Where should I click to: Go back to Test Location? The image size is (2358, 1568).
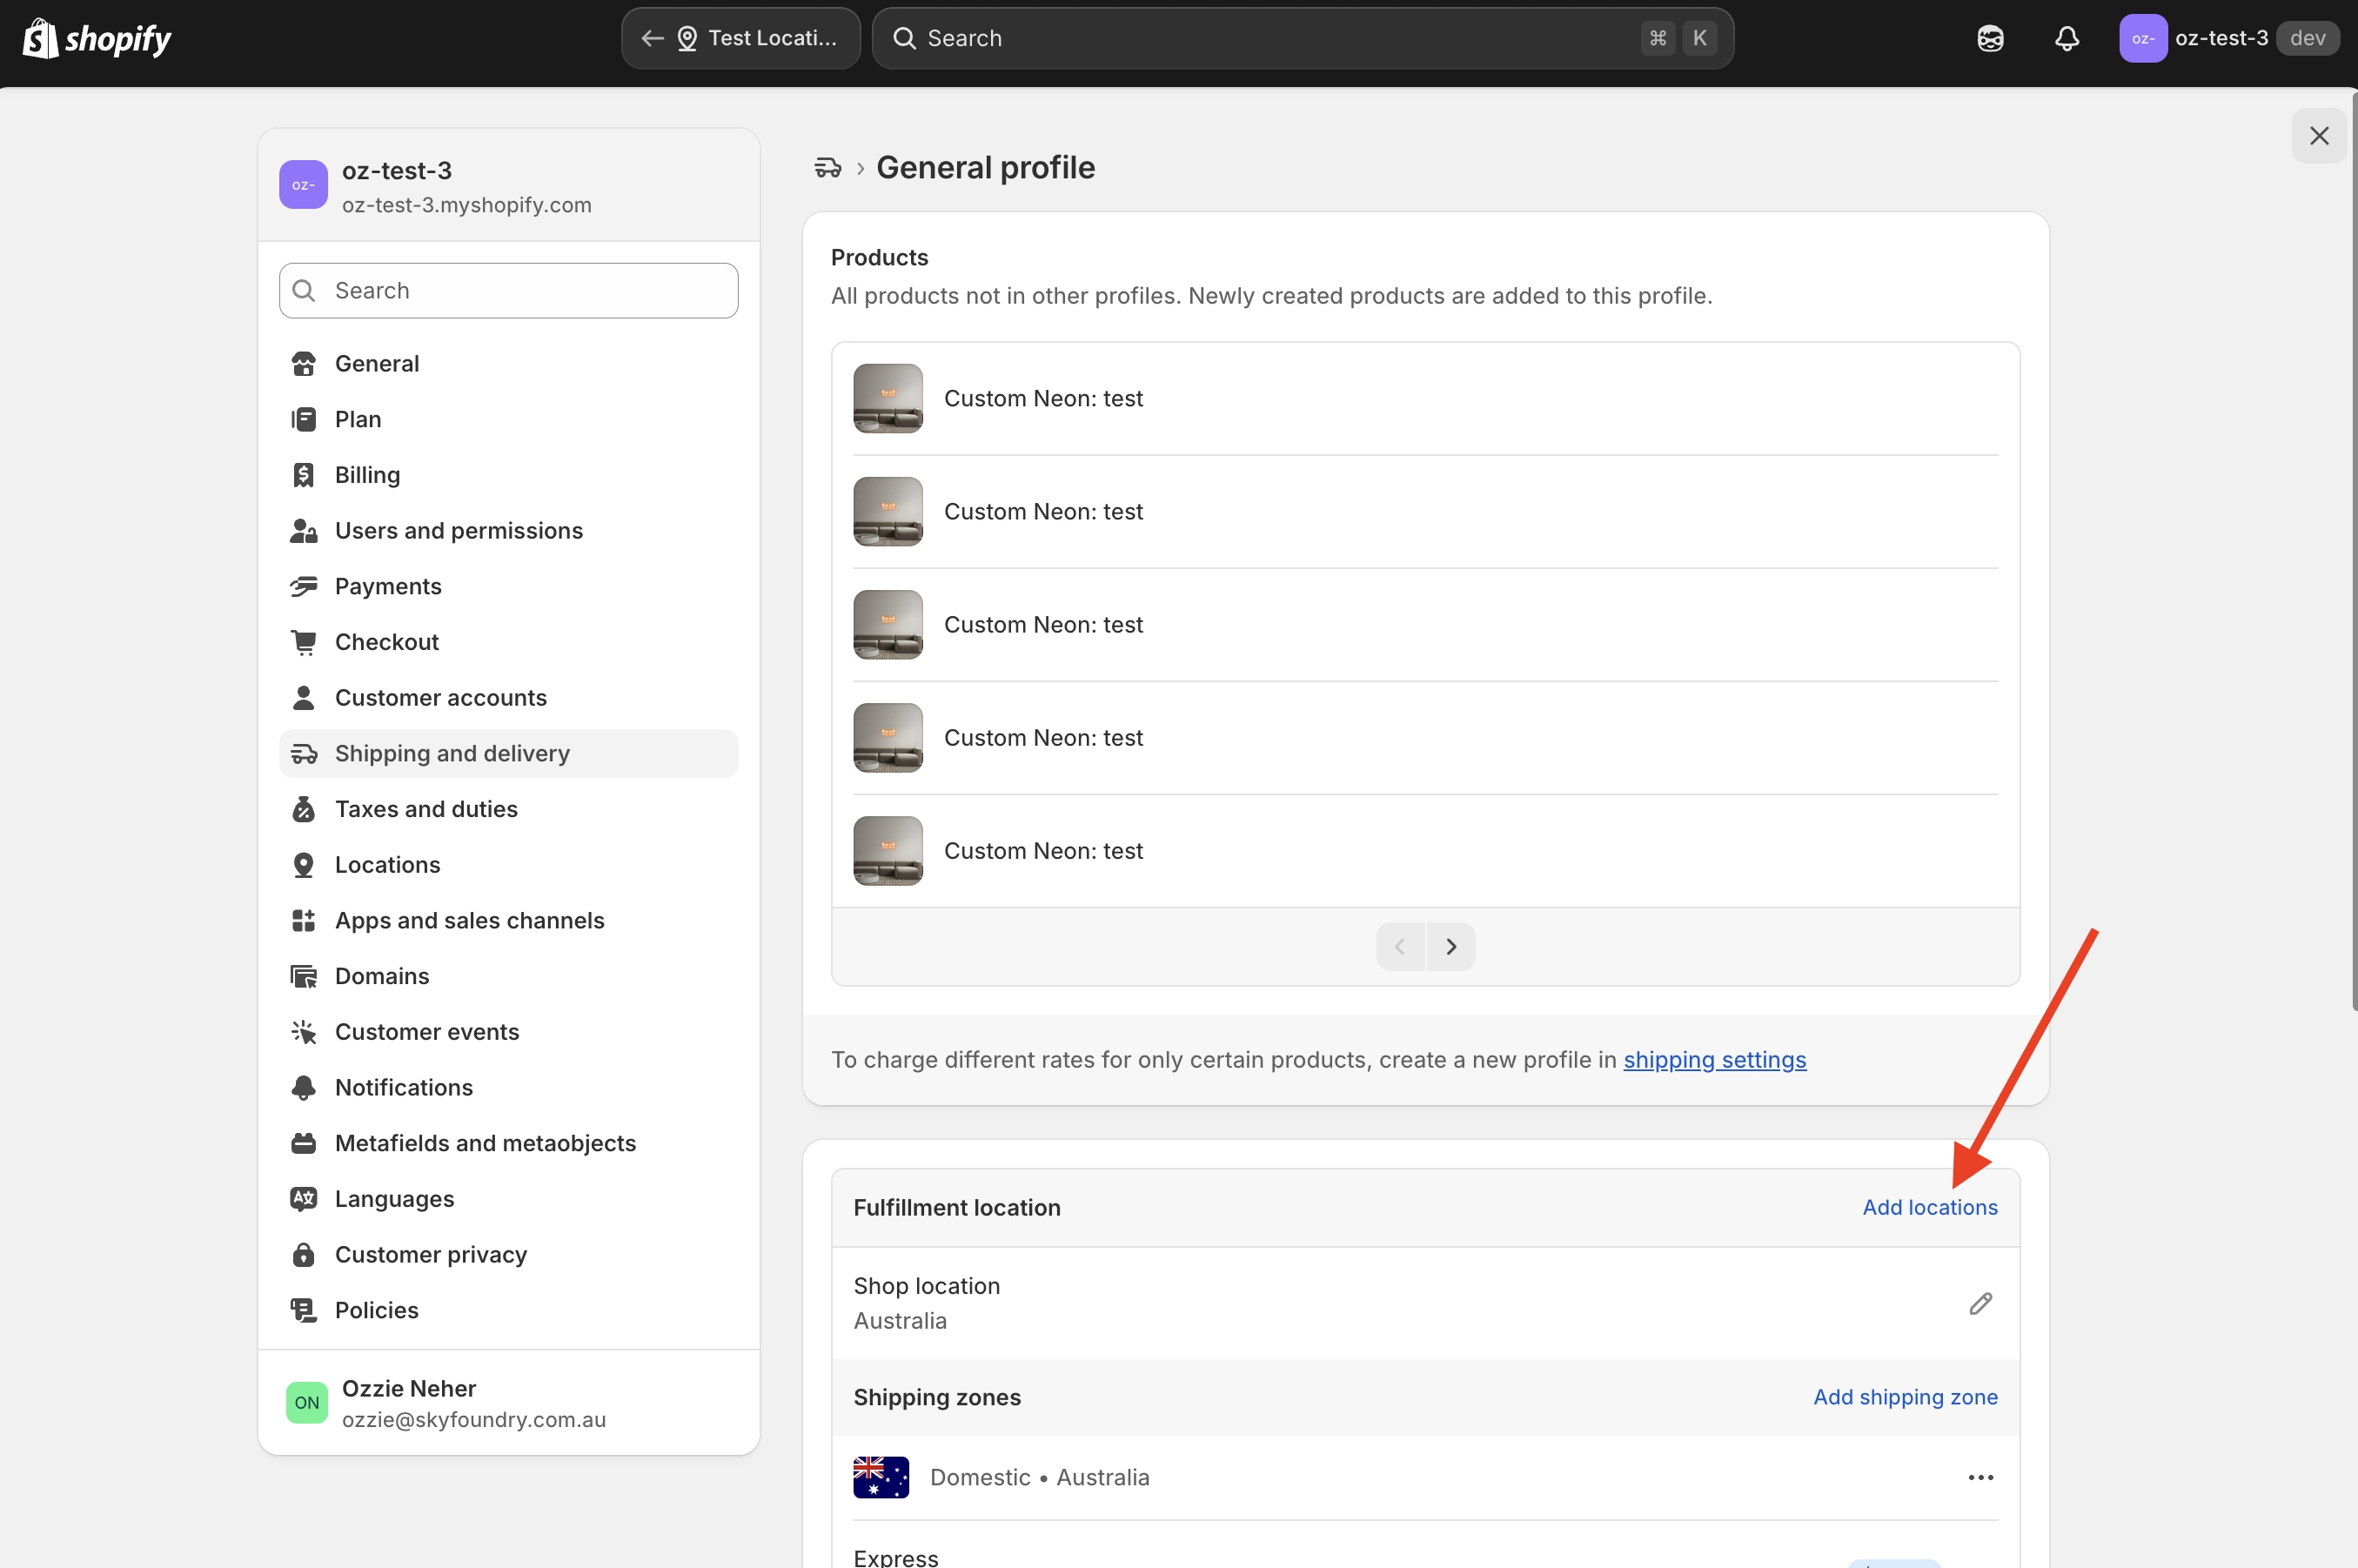(x=740, y=38)
